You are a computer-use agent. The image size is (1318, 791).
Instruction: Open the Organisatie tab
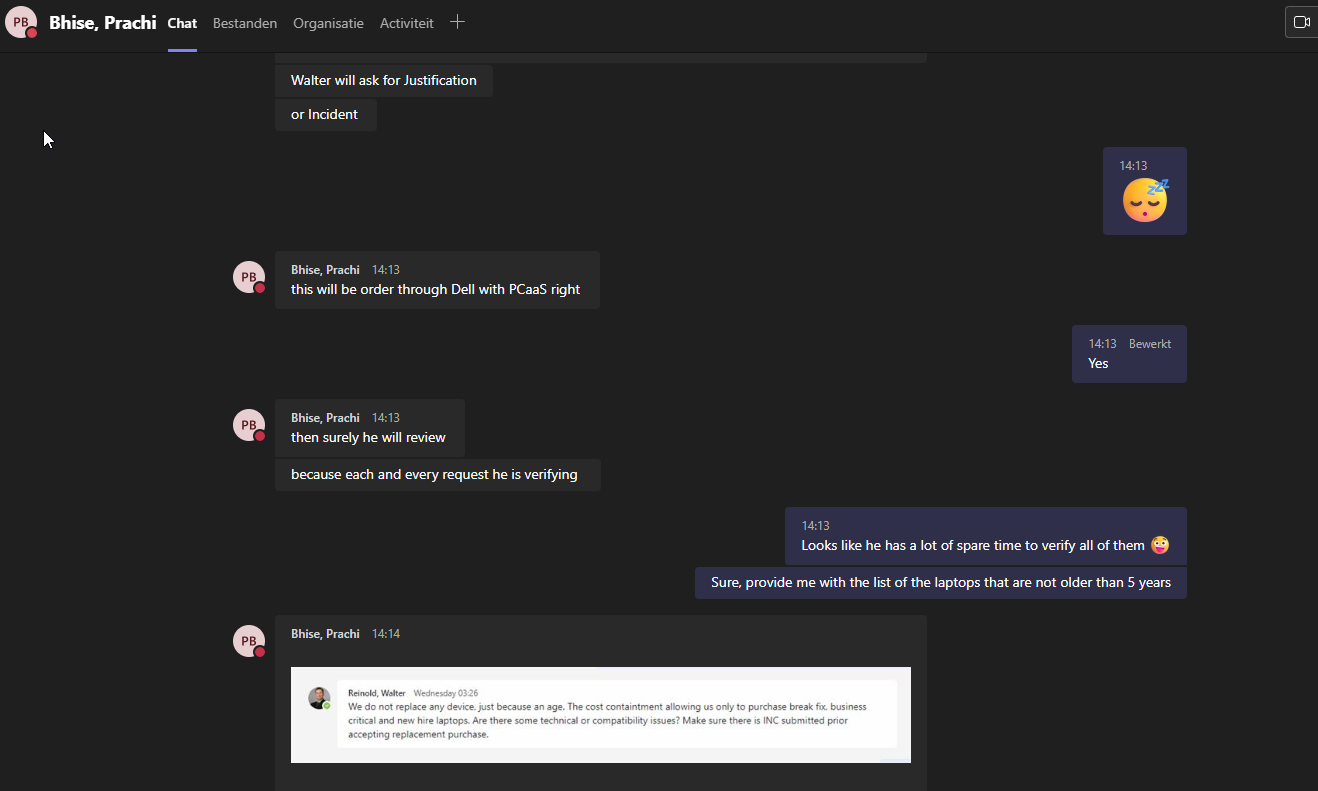tap(328, 23)
